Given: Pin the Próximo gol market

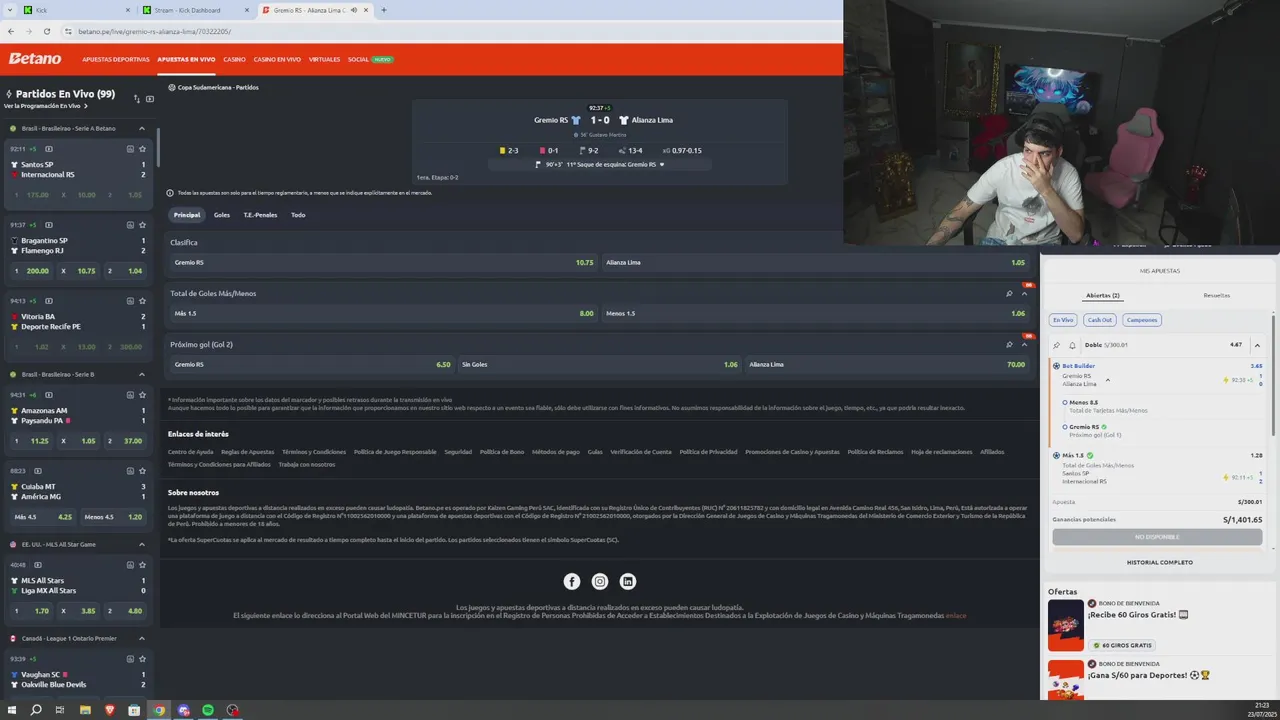Looking at the screenshot, I should (1009, 345).
